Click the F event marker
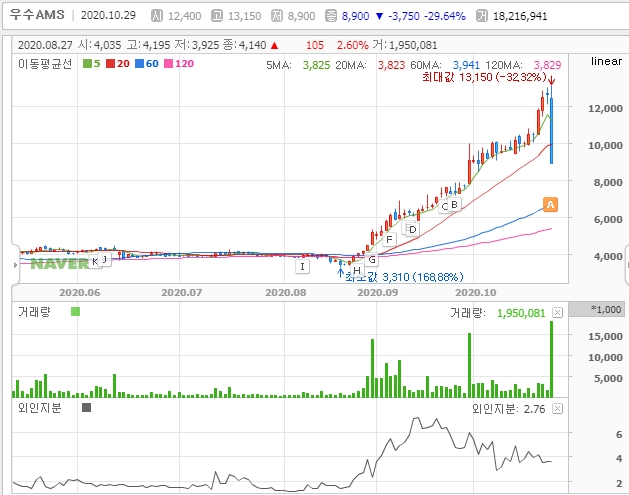 pos(389,240)
